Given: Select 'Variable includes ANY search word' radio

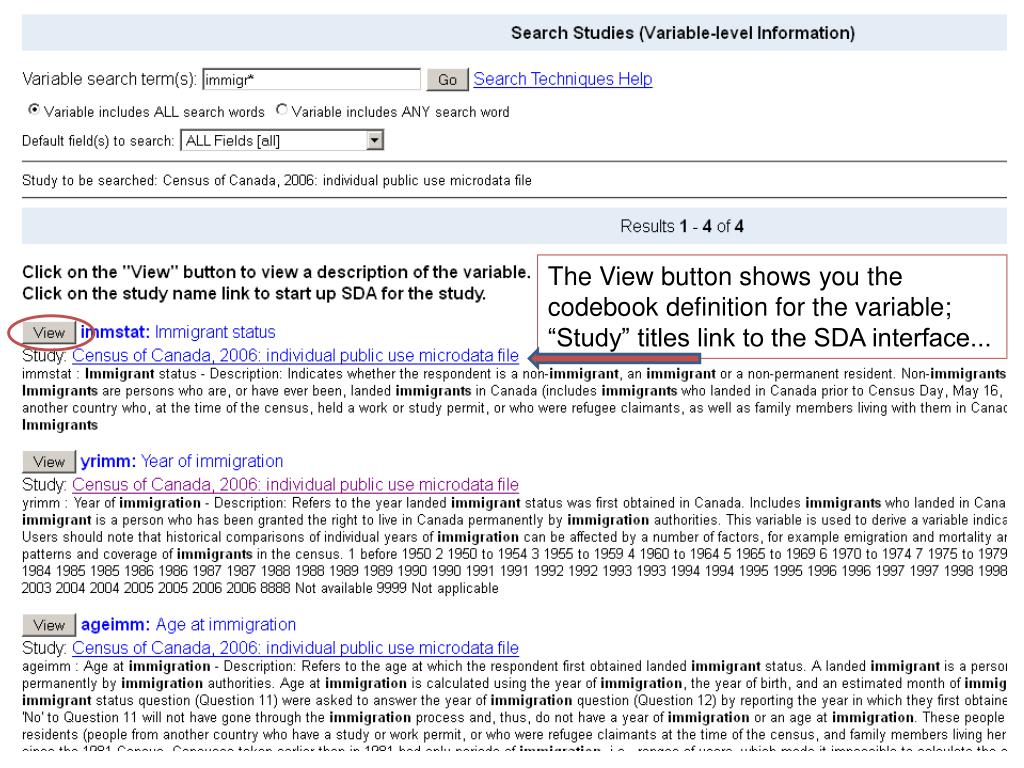Looking at the screenshot, I should [x=281, y=110].
